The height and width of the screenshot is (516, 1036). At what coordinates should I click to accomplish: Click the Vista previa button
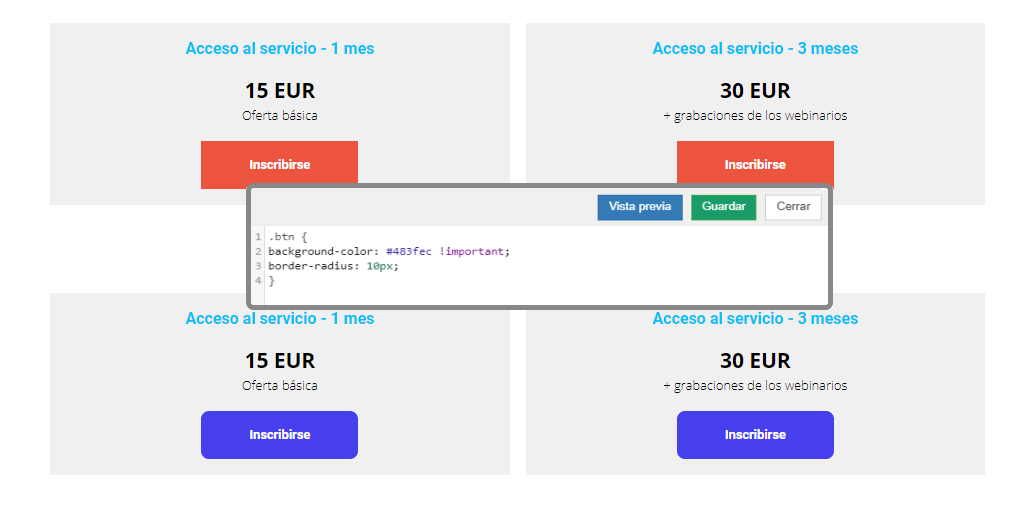(640, 207)
